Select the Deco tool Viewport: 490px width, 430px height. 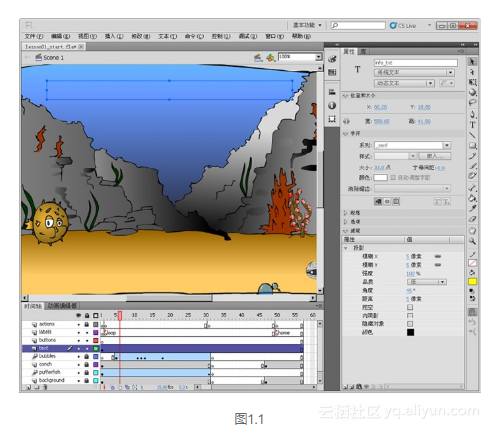pos(472,176)
